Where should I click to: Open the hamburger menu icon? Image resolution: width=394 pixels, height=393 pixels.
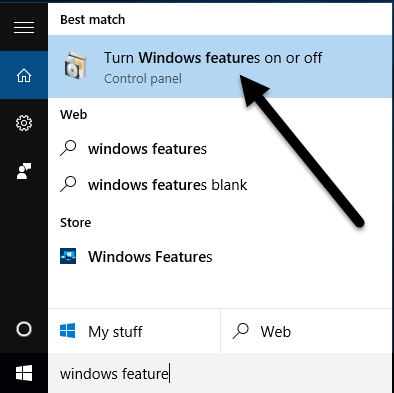pyautogui.click(x=24, y=27)
